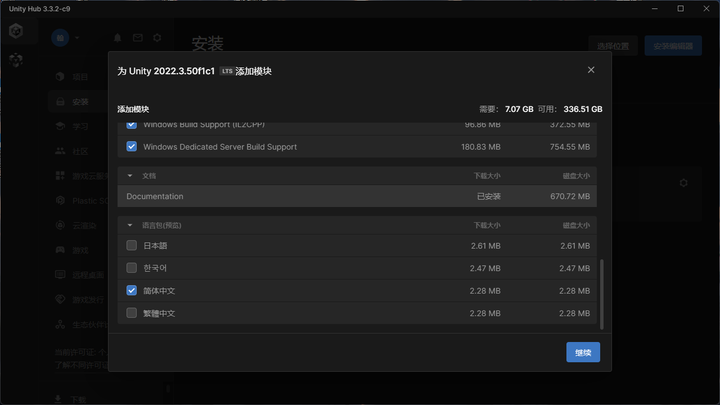Collapse the 语言包(预览) section arrow

pyautogui.click(x=130, y=225)
